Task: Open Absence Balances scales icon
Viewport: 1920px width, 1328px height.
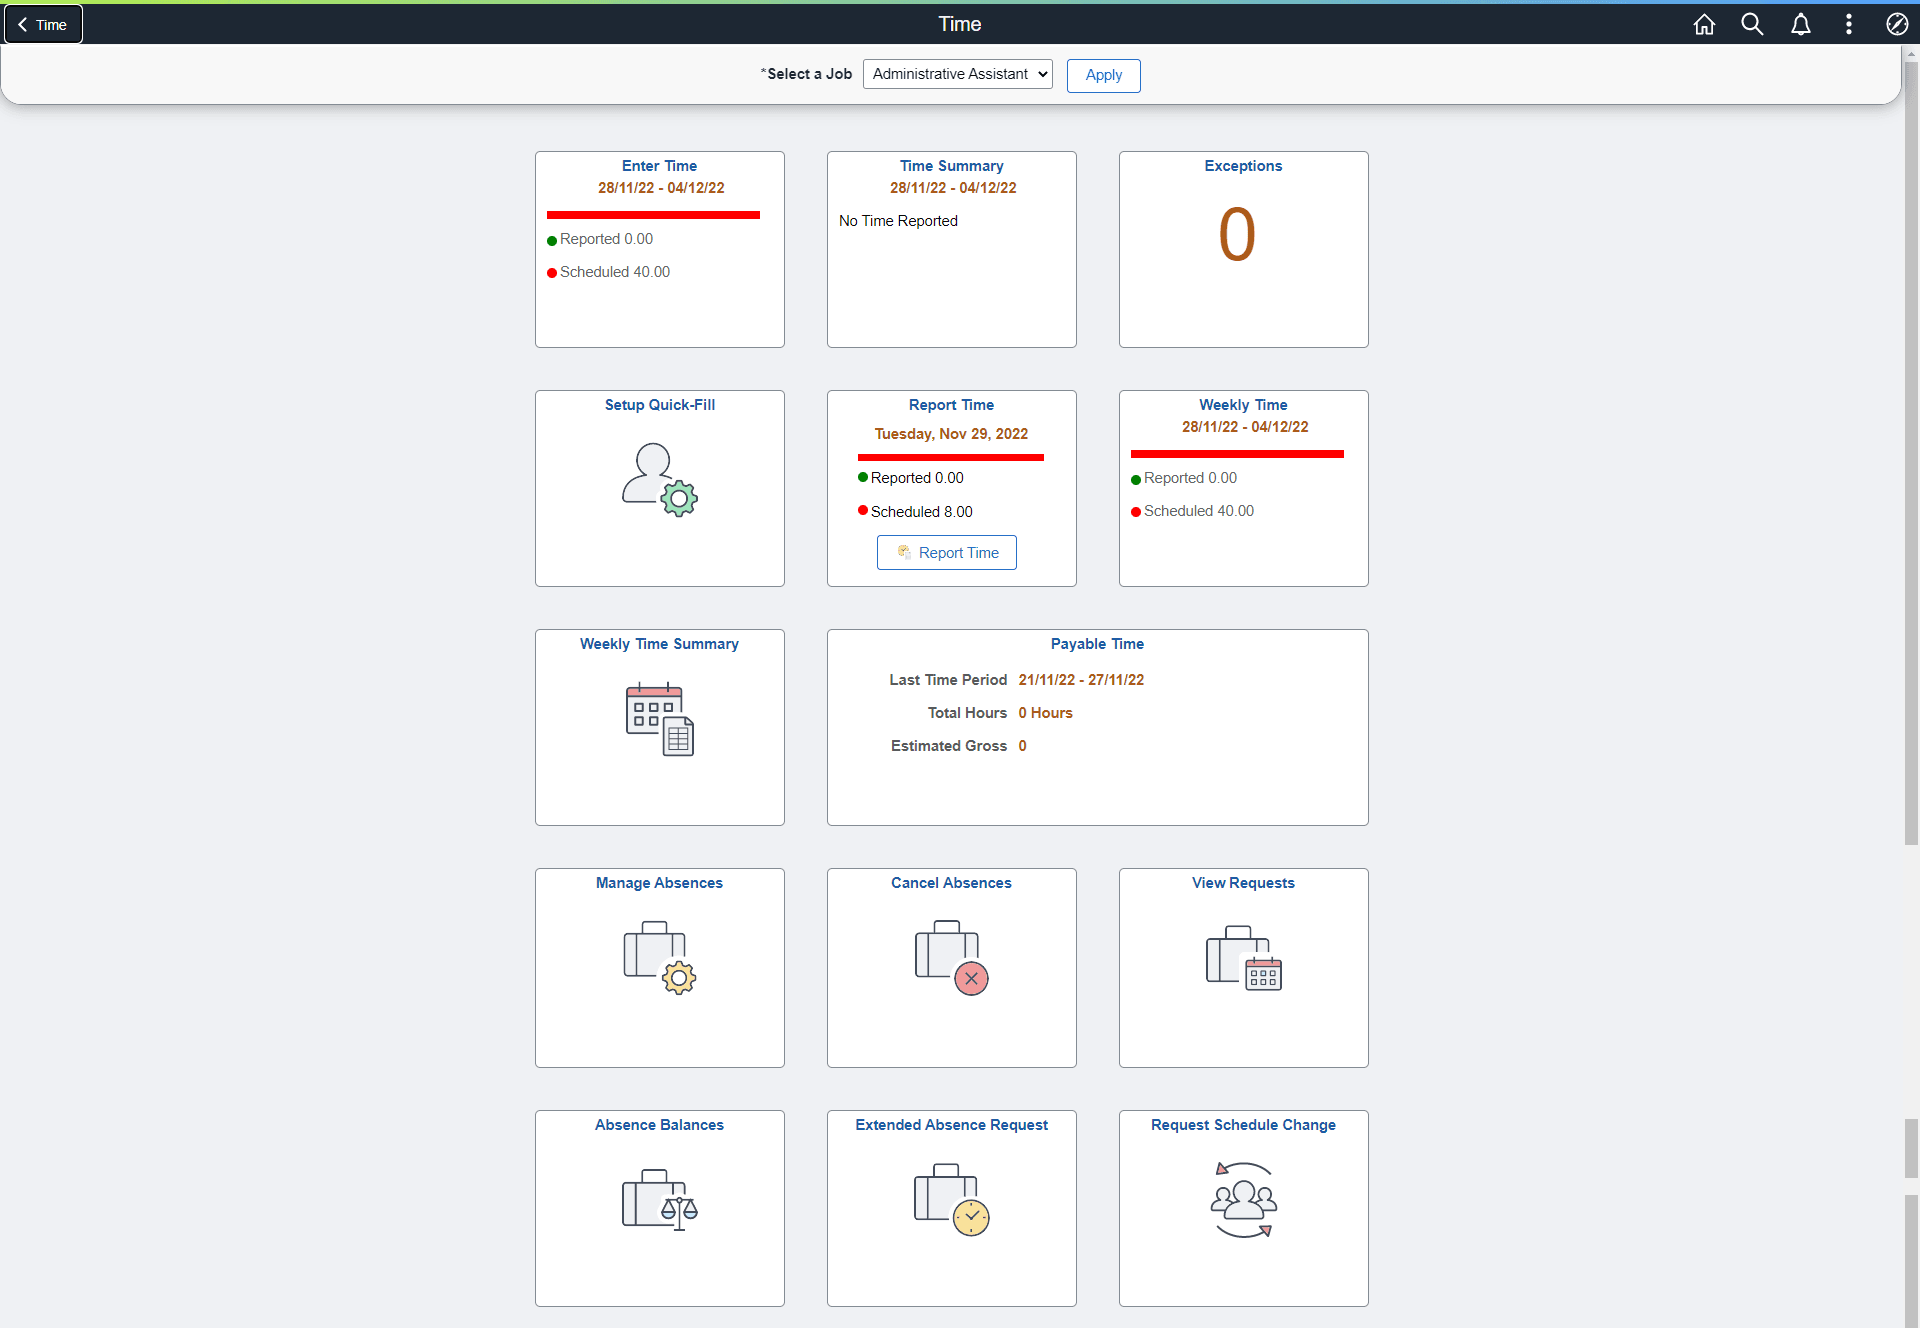Action: point(659,1199)
